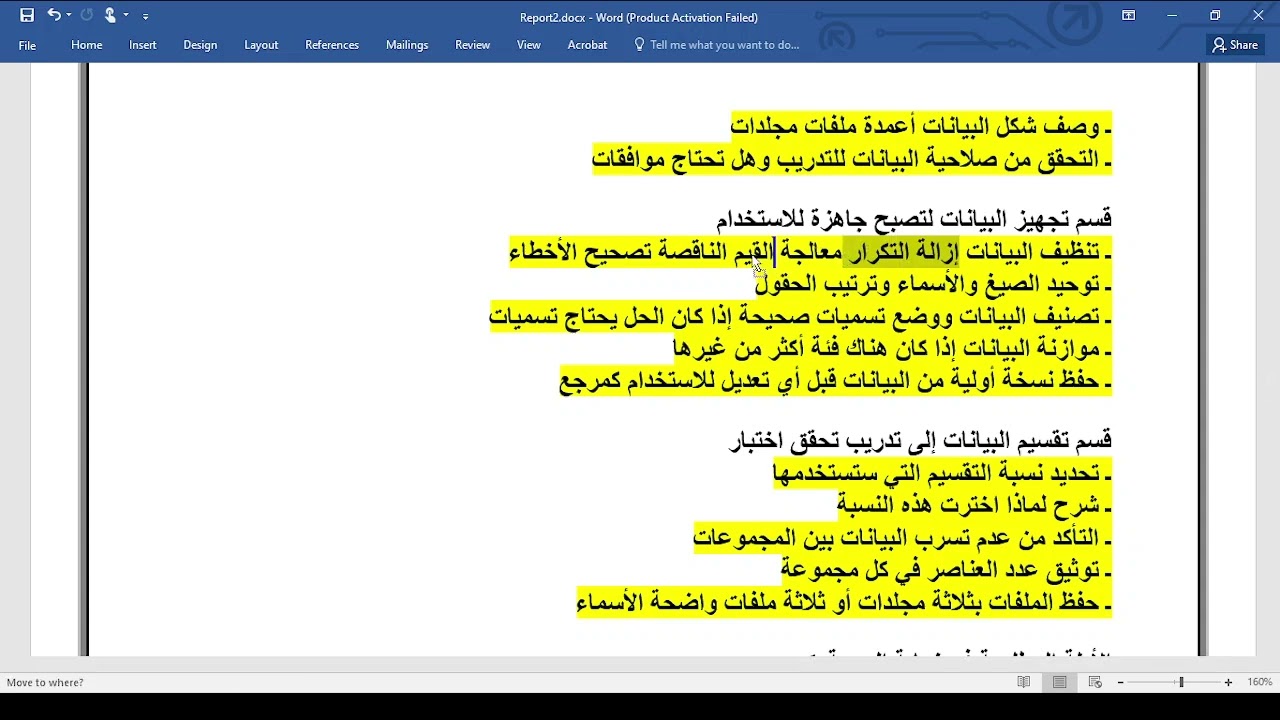This screenshot has width=1280, height=720.
Task: Open the File tab
Action: [27, 45]
